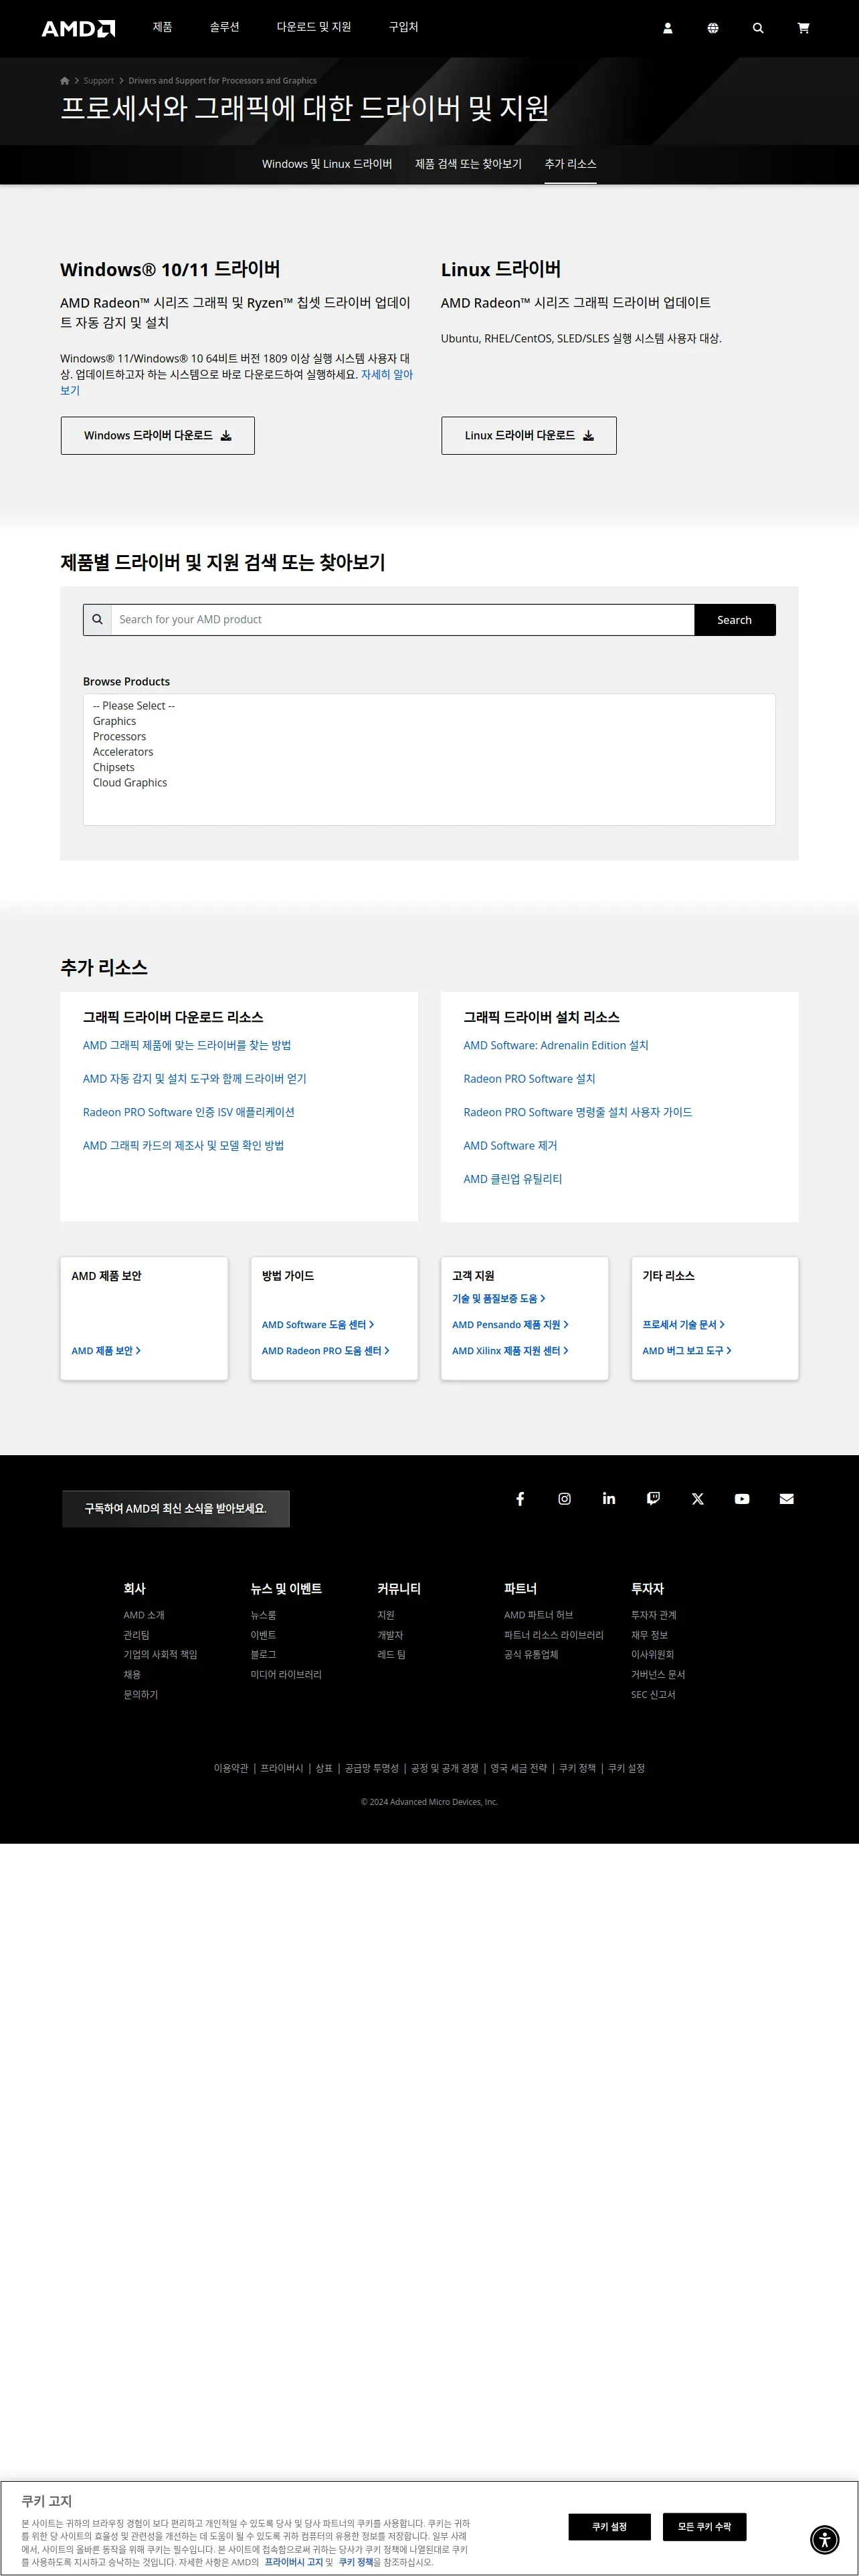The image size is (859, 2576).
Task: Click the AMD logo in header
Action: 78,28
